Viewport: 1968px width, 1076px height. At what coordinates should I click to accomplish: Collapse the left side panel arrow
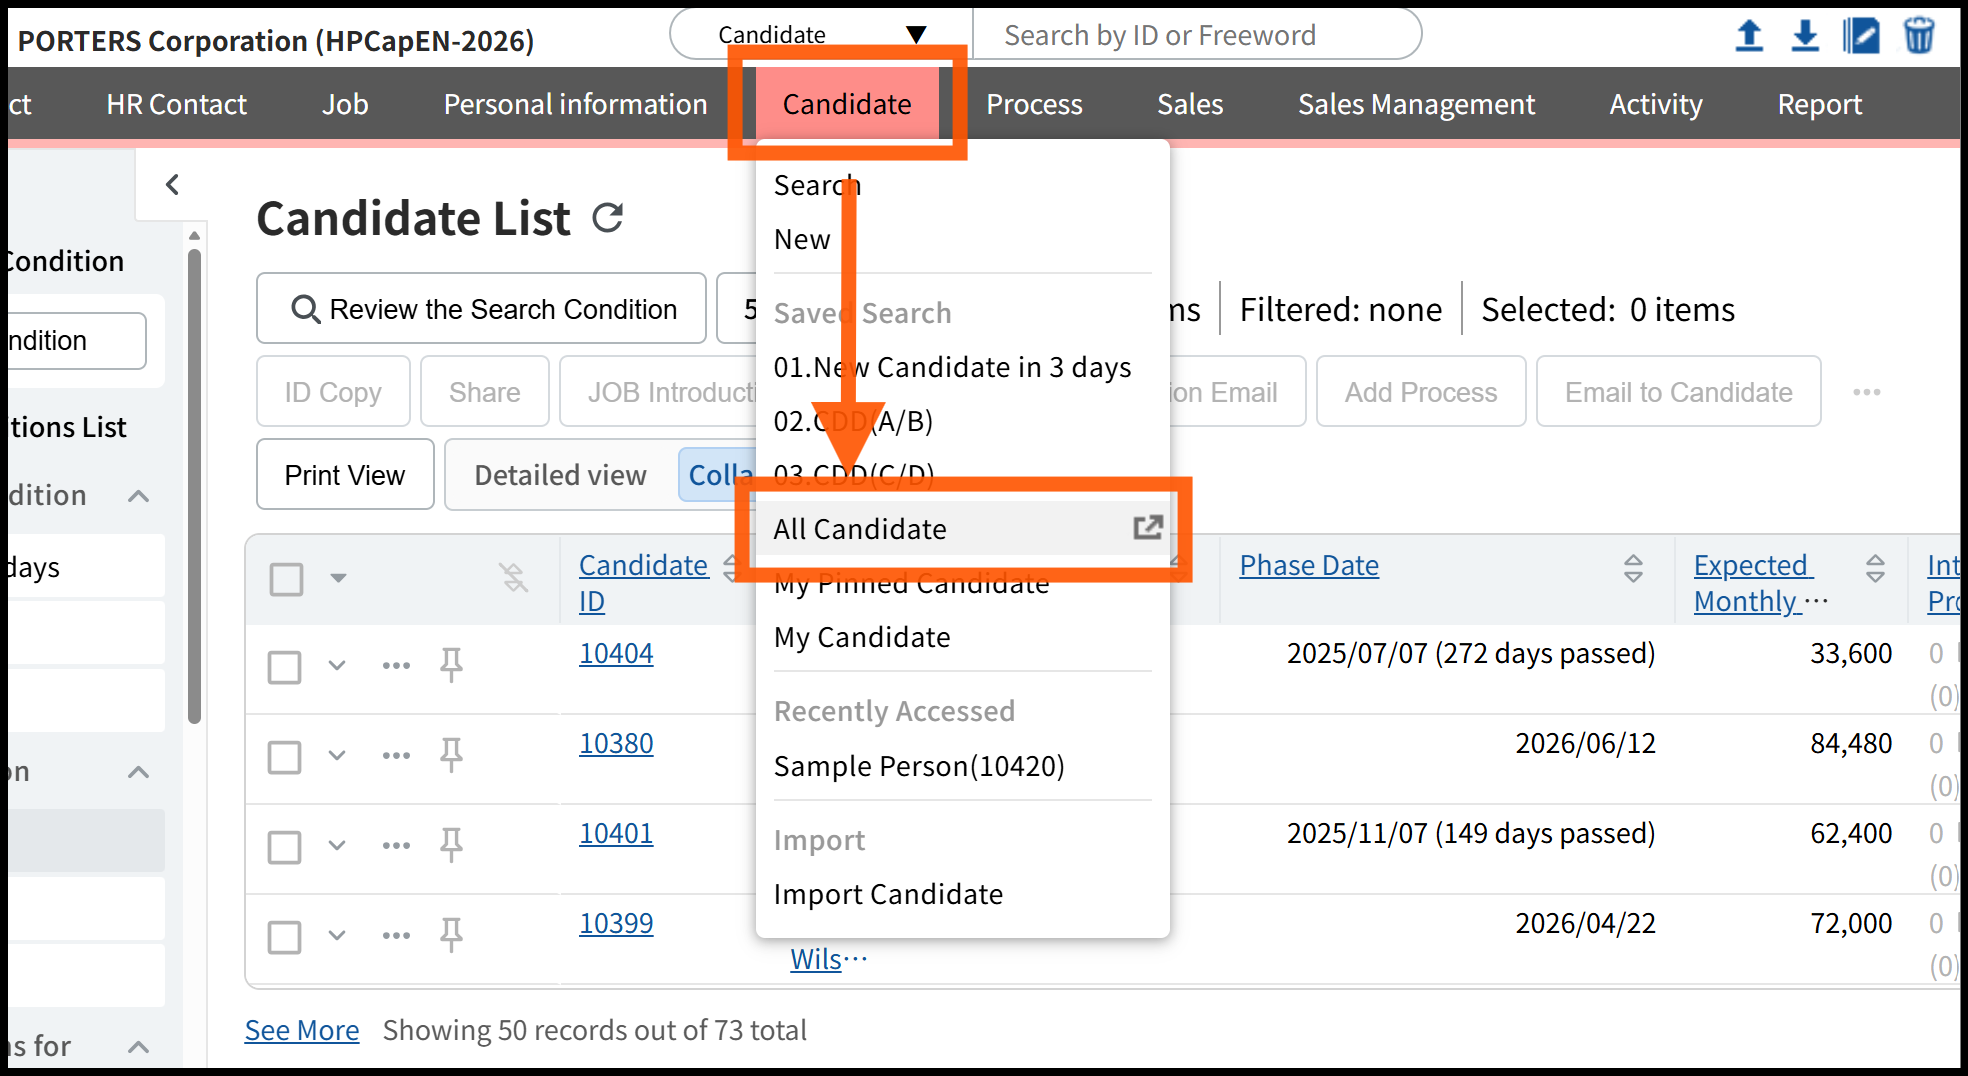(x=172, y=184)
